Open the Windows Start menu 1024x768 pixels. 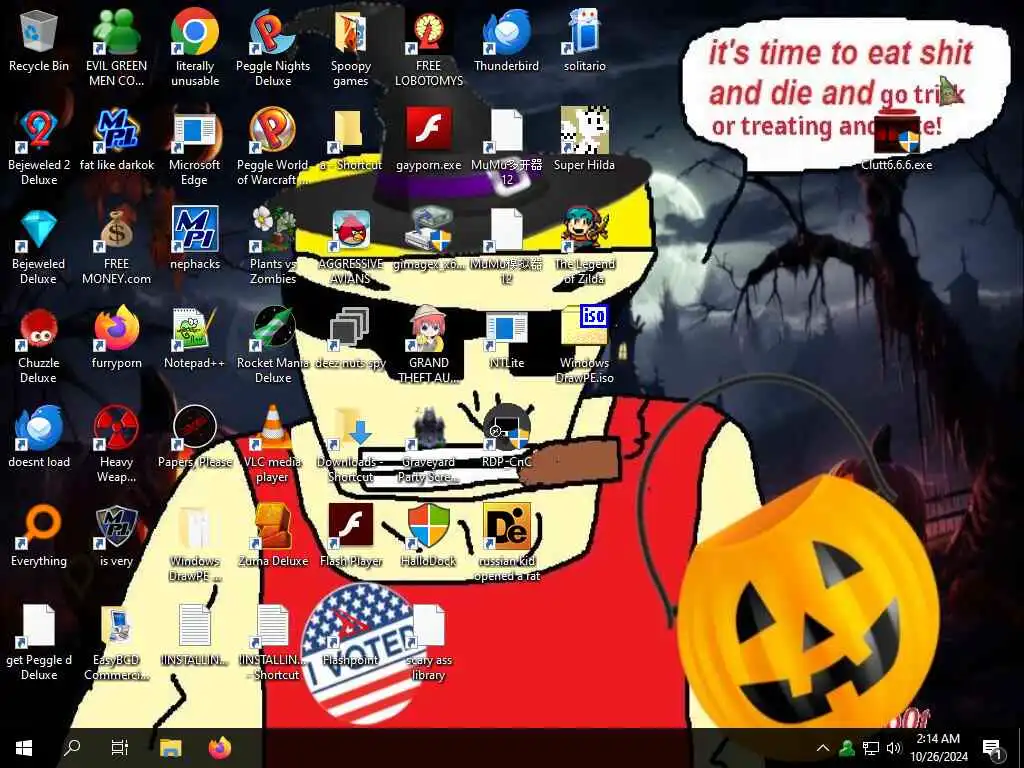pos(24,748)
